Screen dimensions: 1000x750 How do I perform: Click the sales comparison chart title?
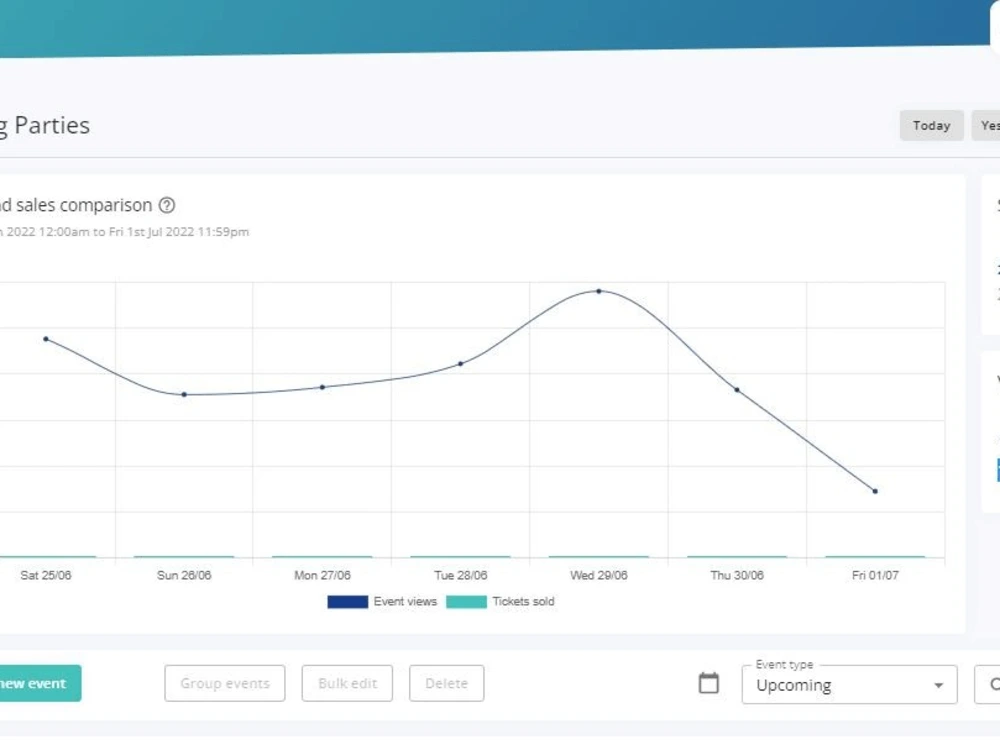pos(76,205)
